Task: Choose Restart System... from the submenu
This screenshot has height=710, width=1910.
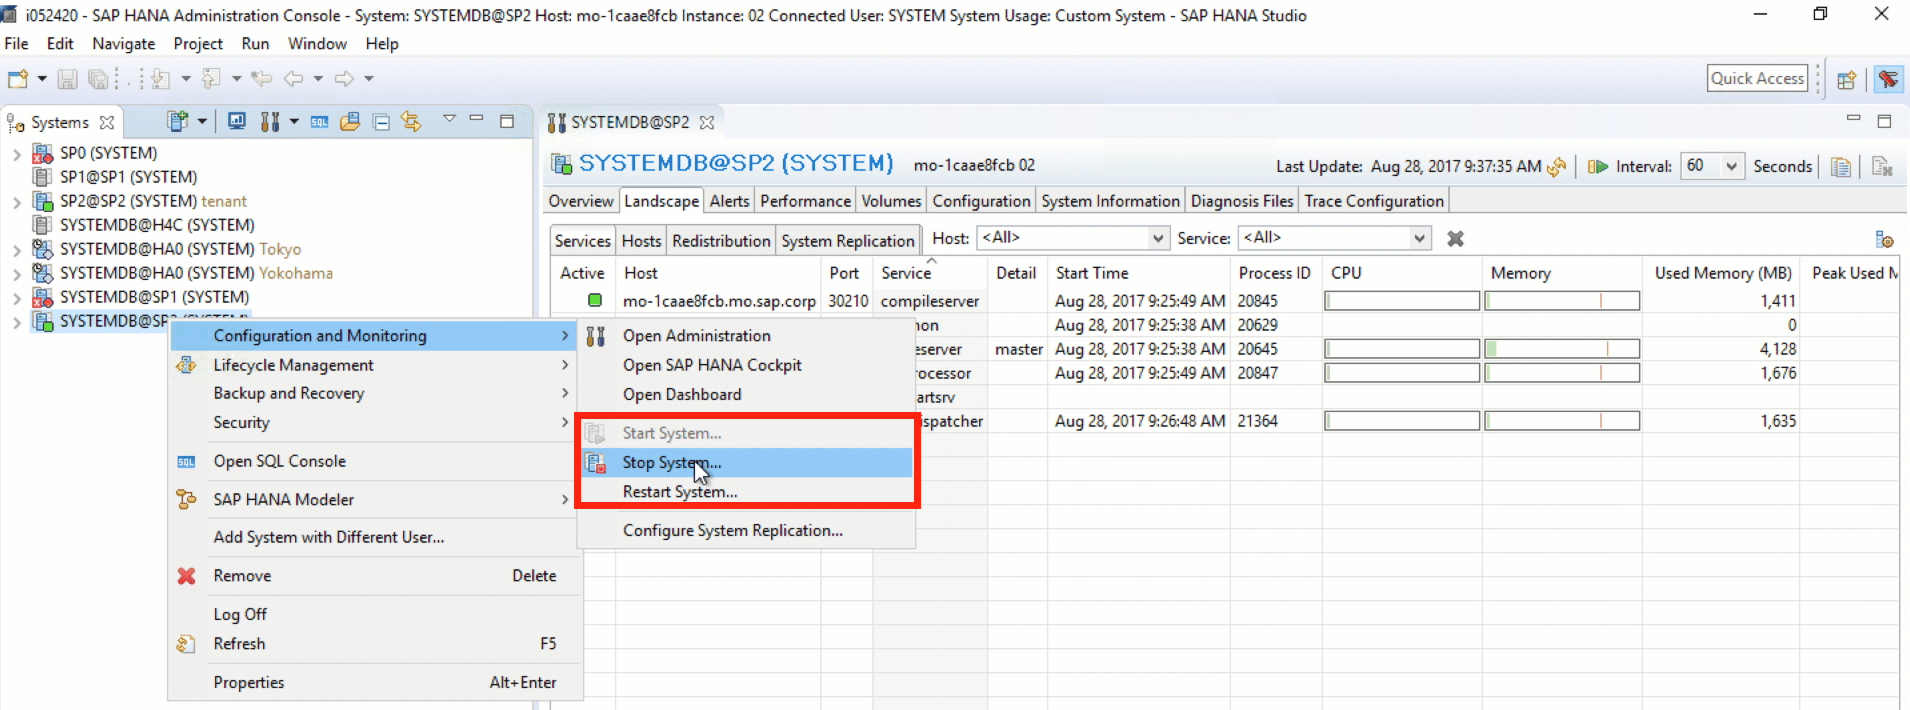Action: [746, 492]
